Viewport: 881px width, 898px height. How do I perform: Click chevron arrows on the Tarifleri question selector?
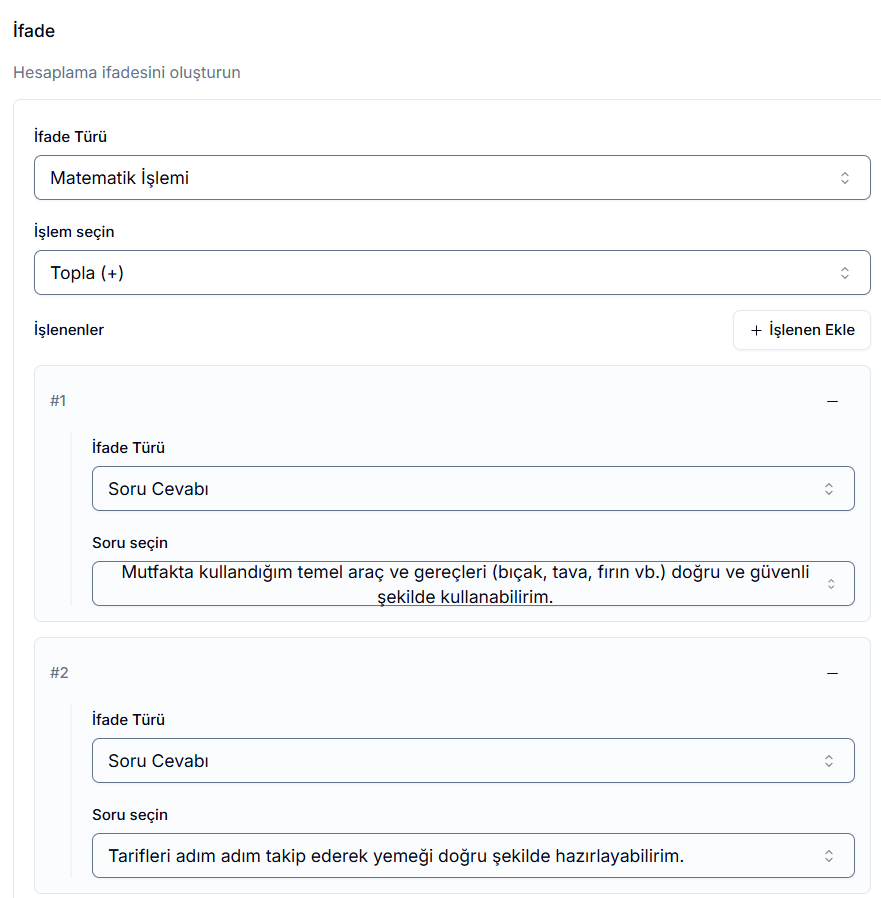tap(829, 856)
